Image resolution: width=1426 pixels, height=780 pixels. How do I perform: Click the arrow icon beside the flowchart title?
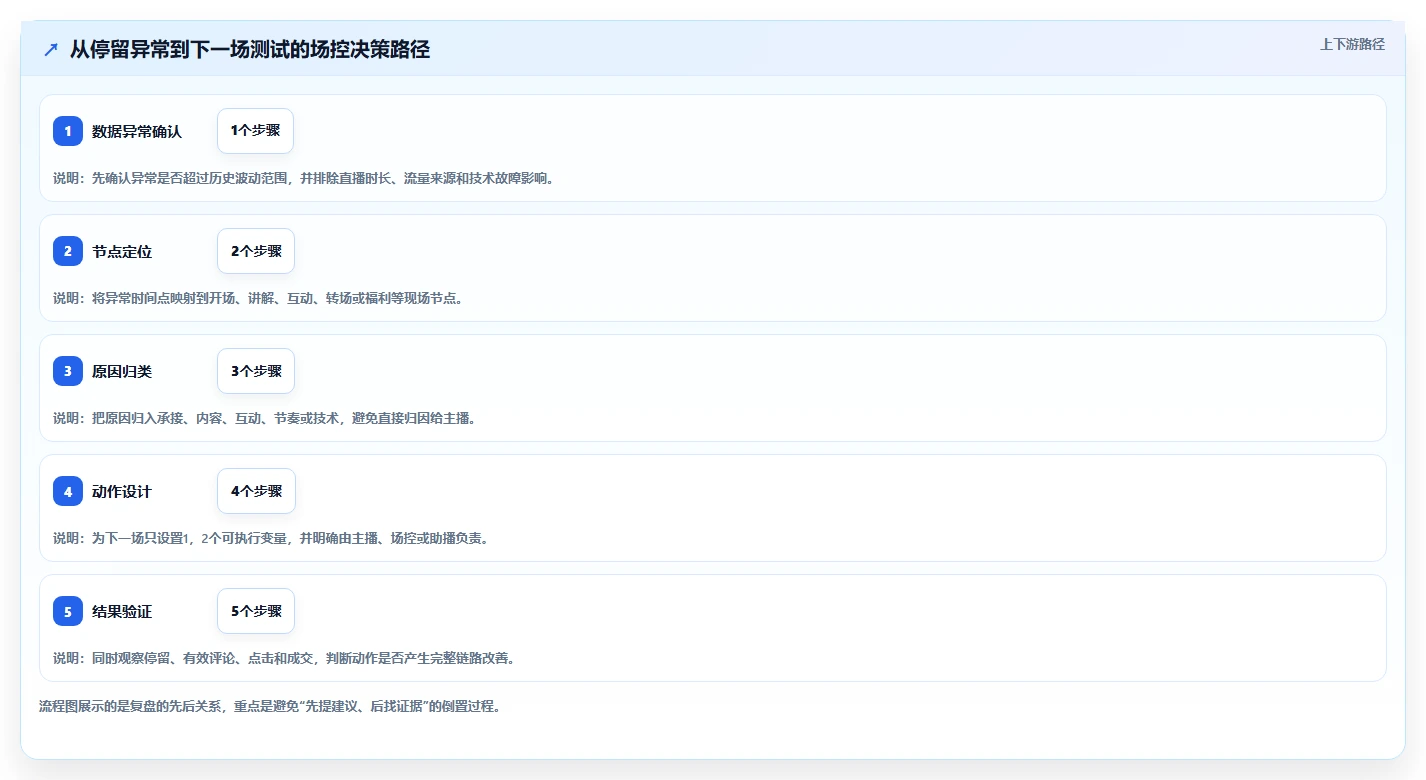click(x=51, y=49)
